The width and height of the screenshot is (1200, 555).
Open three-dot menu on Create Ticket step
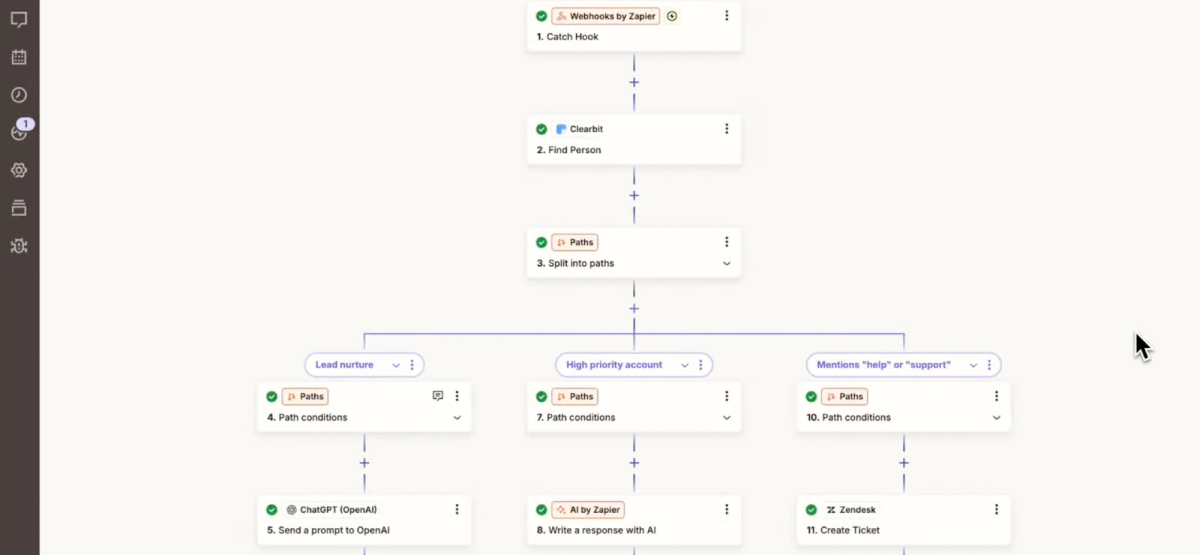point(997,509)
